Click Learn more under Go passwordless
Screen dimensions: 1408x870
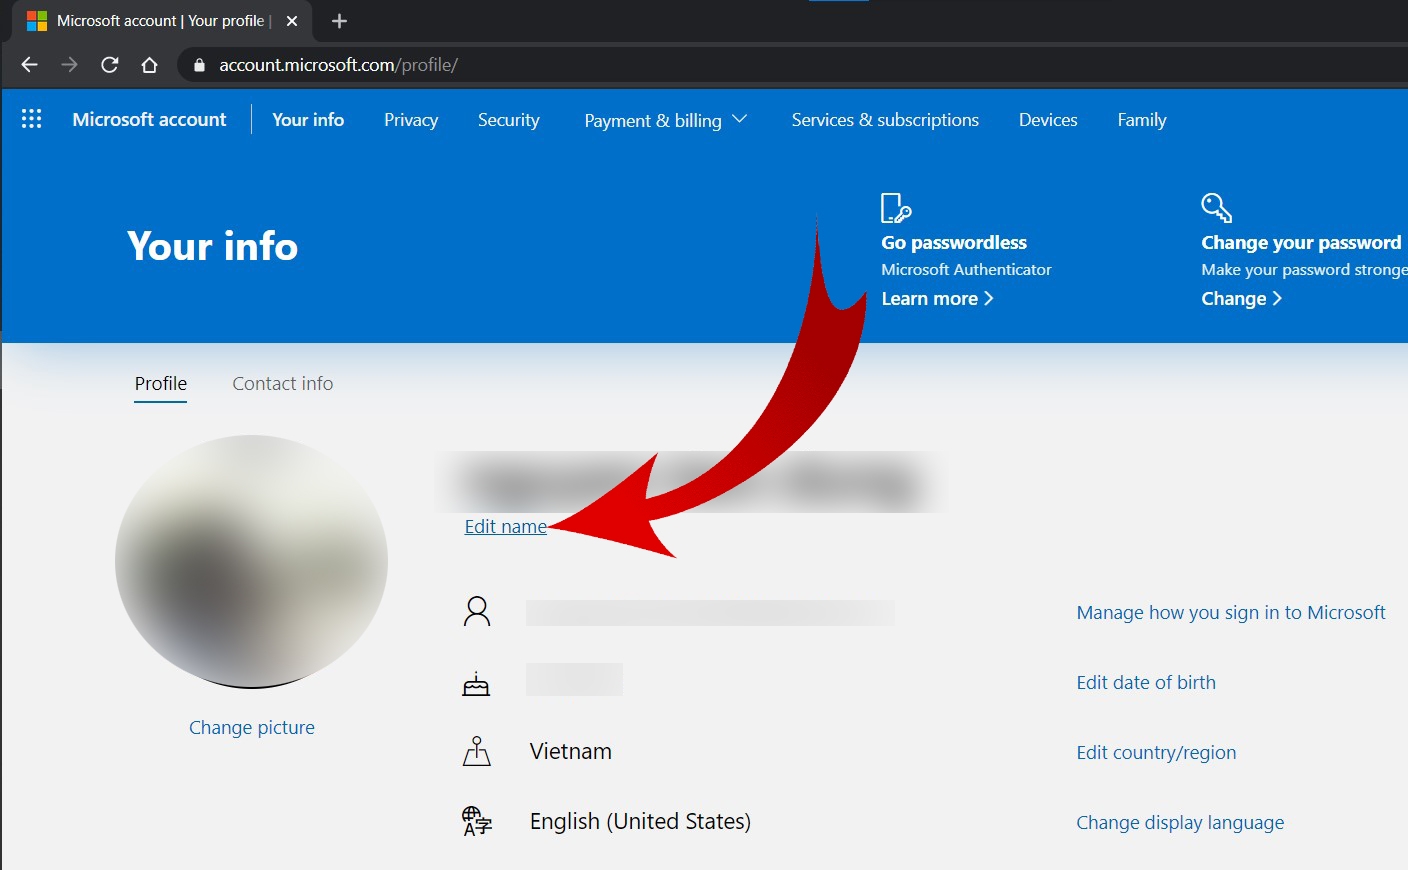[x=937, y=298]
